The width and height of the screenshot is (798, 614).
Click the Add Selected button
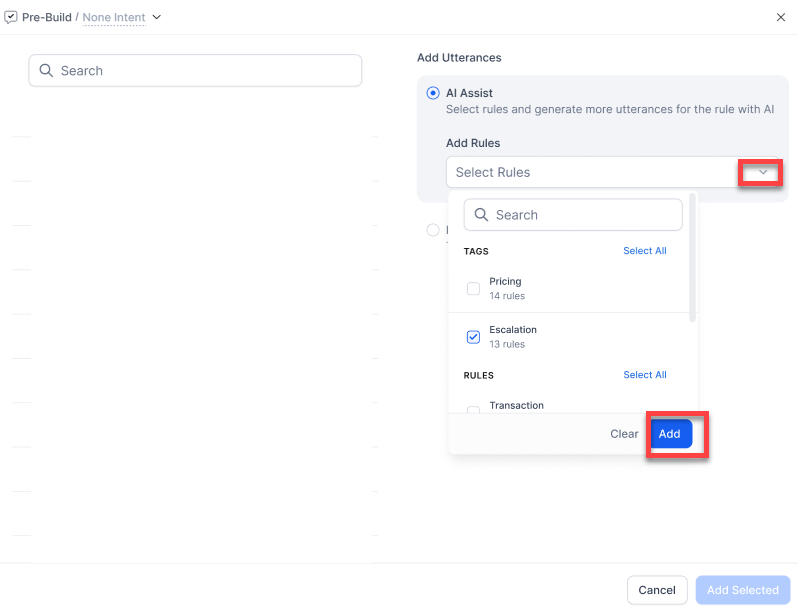point(742,590)
